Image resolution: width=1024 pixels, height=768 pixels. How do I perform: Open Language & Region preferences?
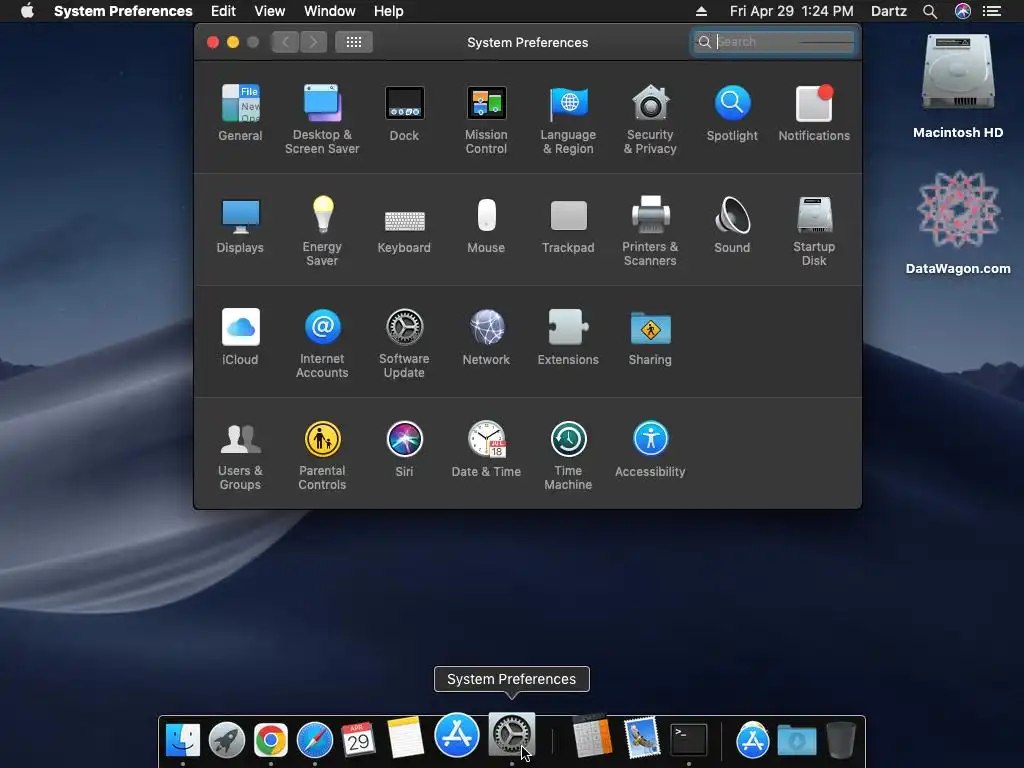click(568, 119)
